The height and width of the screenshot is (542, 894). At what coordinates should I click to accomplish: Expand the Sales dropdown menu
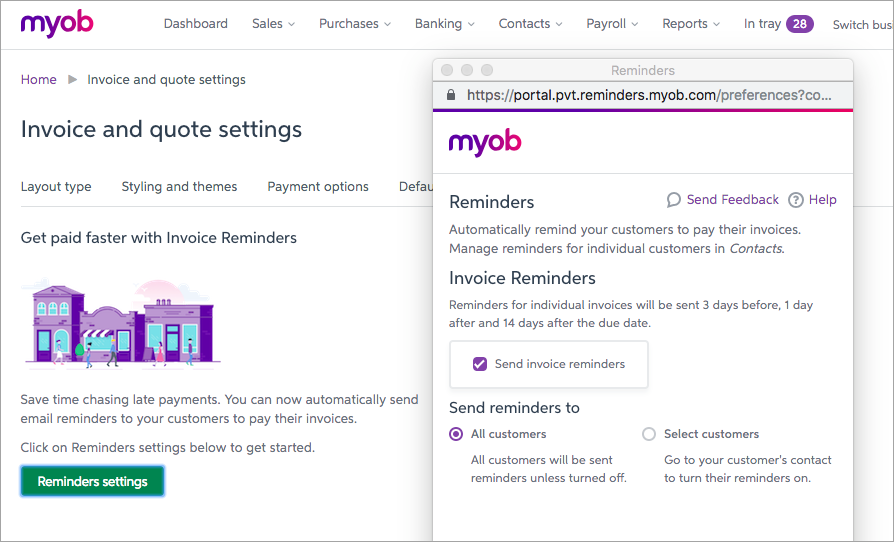pos(273,23)
